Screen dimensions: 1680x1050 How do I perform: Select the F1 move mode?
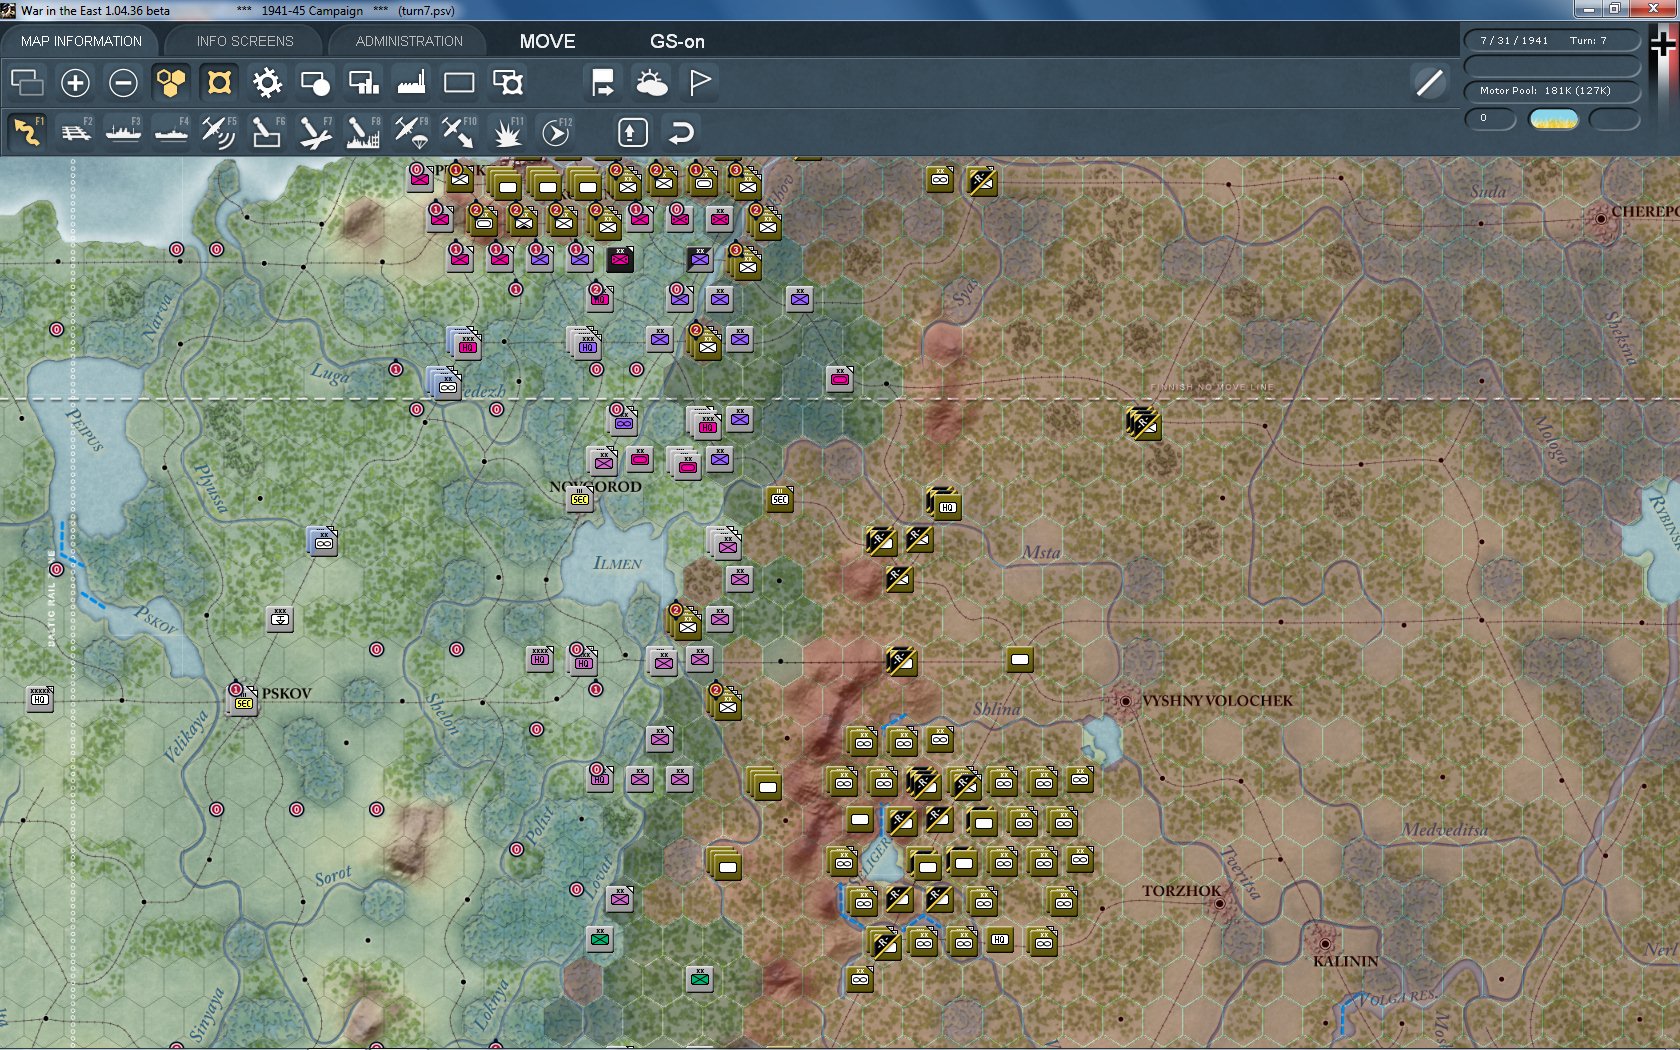[27, 132]
